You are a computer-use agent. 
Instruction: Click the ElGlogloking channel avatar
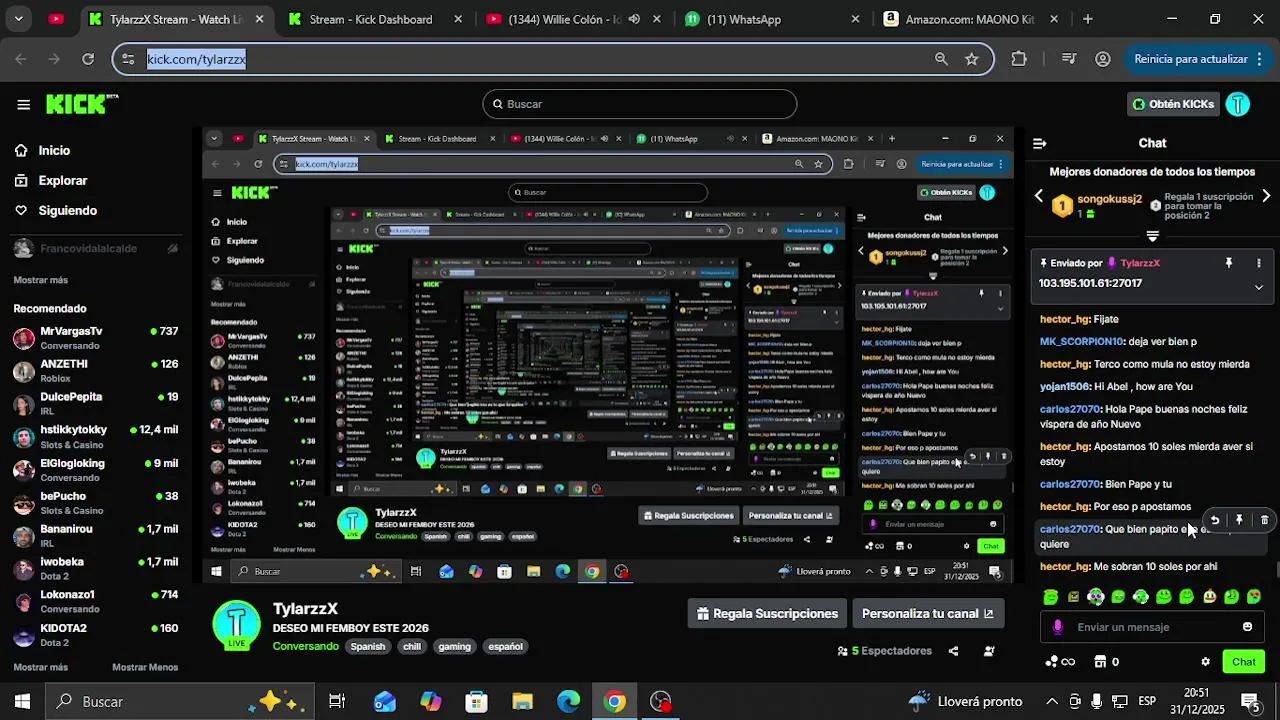[x=24, y=470]
